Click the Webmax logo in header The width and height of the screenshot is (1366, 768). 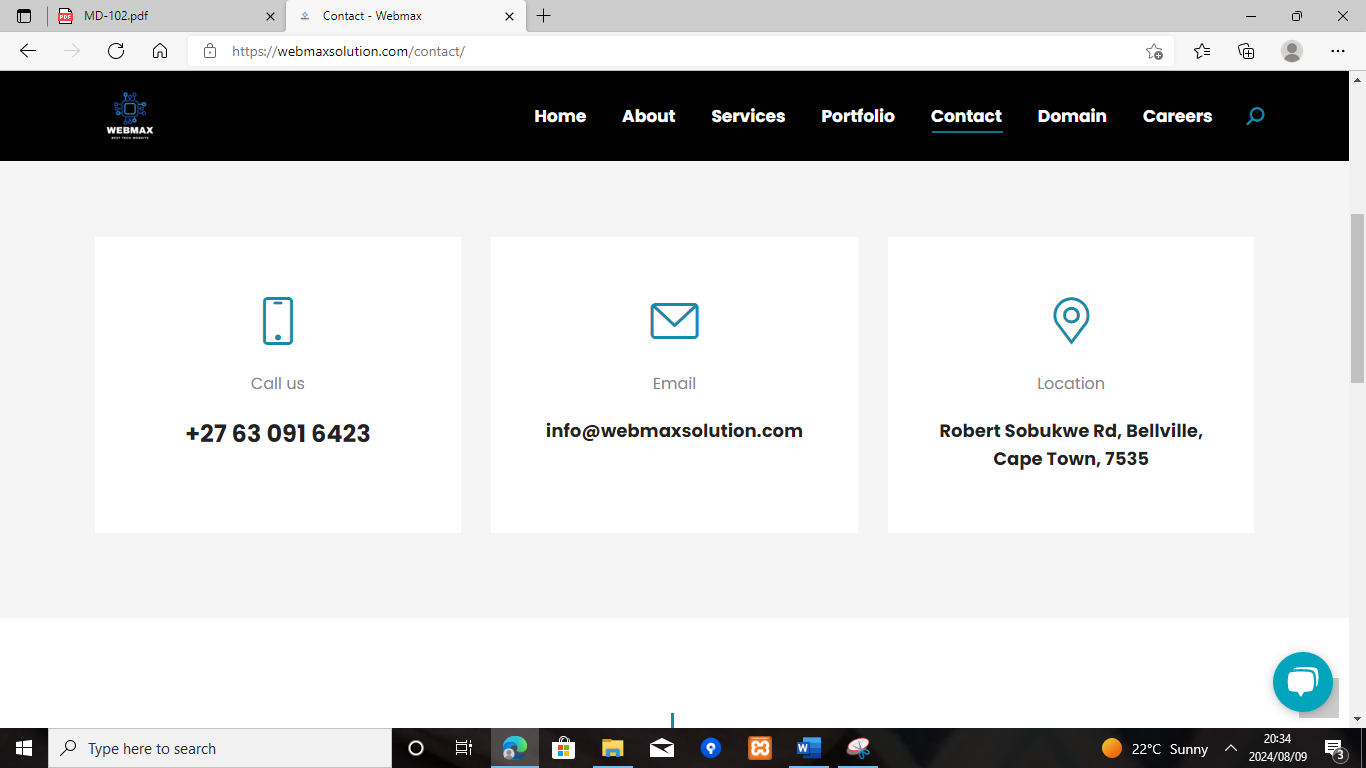pos(130,116)
